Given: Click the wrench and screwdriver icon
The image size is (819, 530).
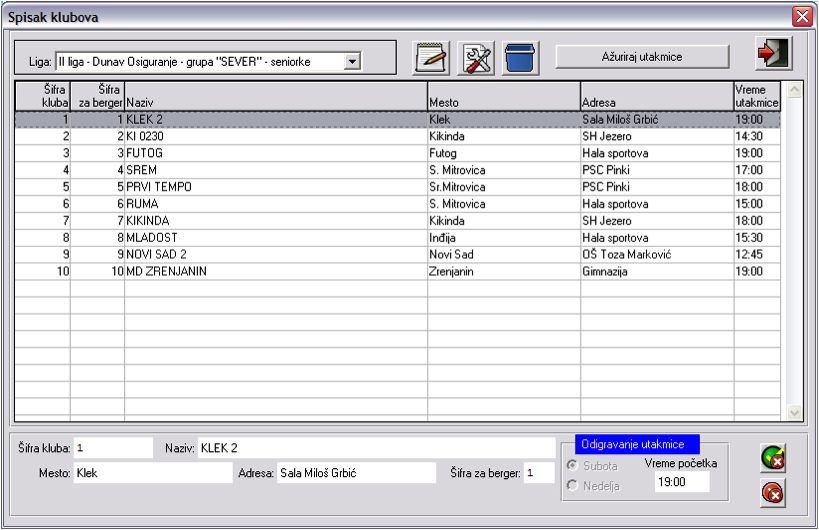Looking at the screenshot, I should coord(477,58).
